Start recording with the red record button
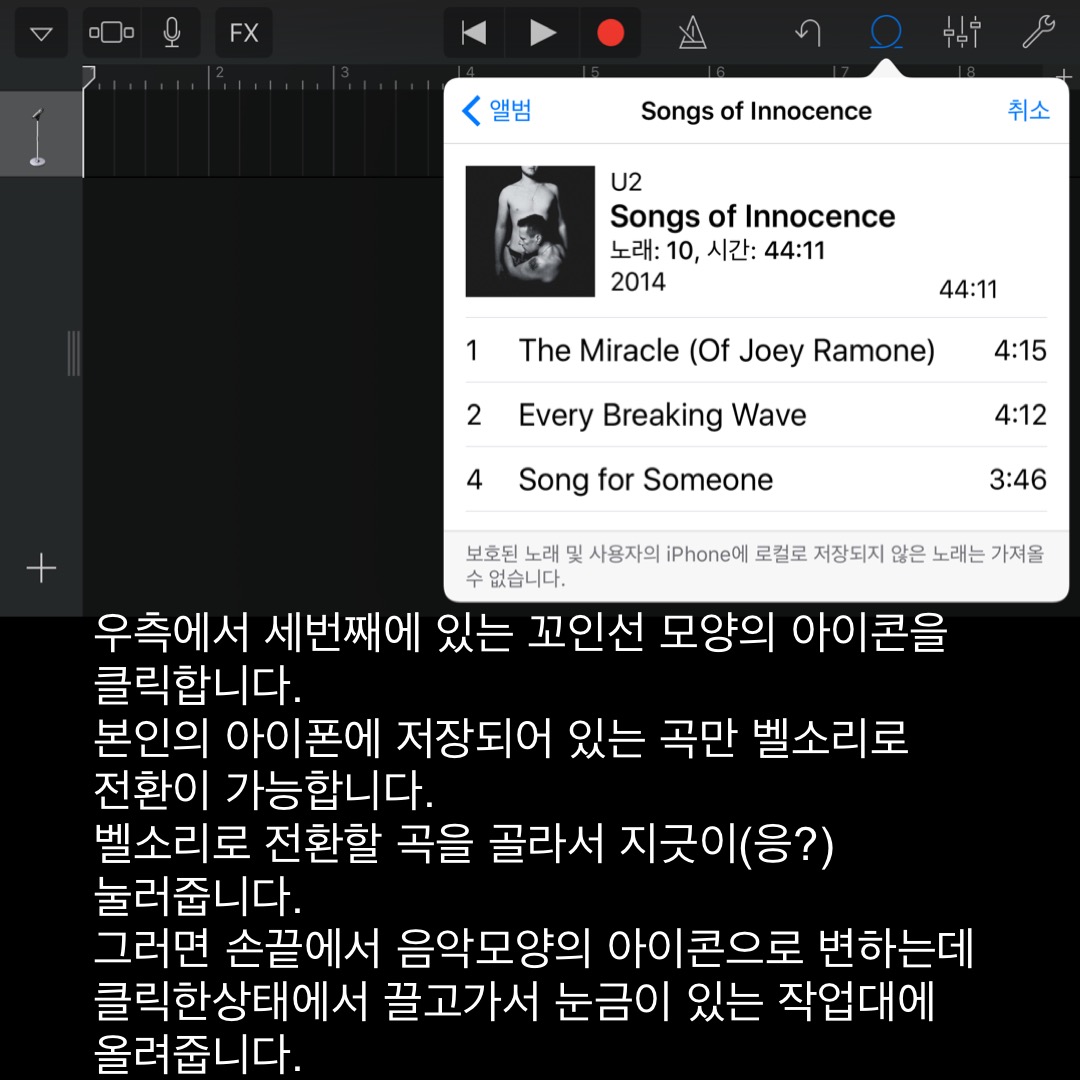Image resolution: width=1080 pixels, height=1080 pixels. [x=610, y=32]
